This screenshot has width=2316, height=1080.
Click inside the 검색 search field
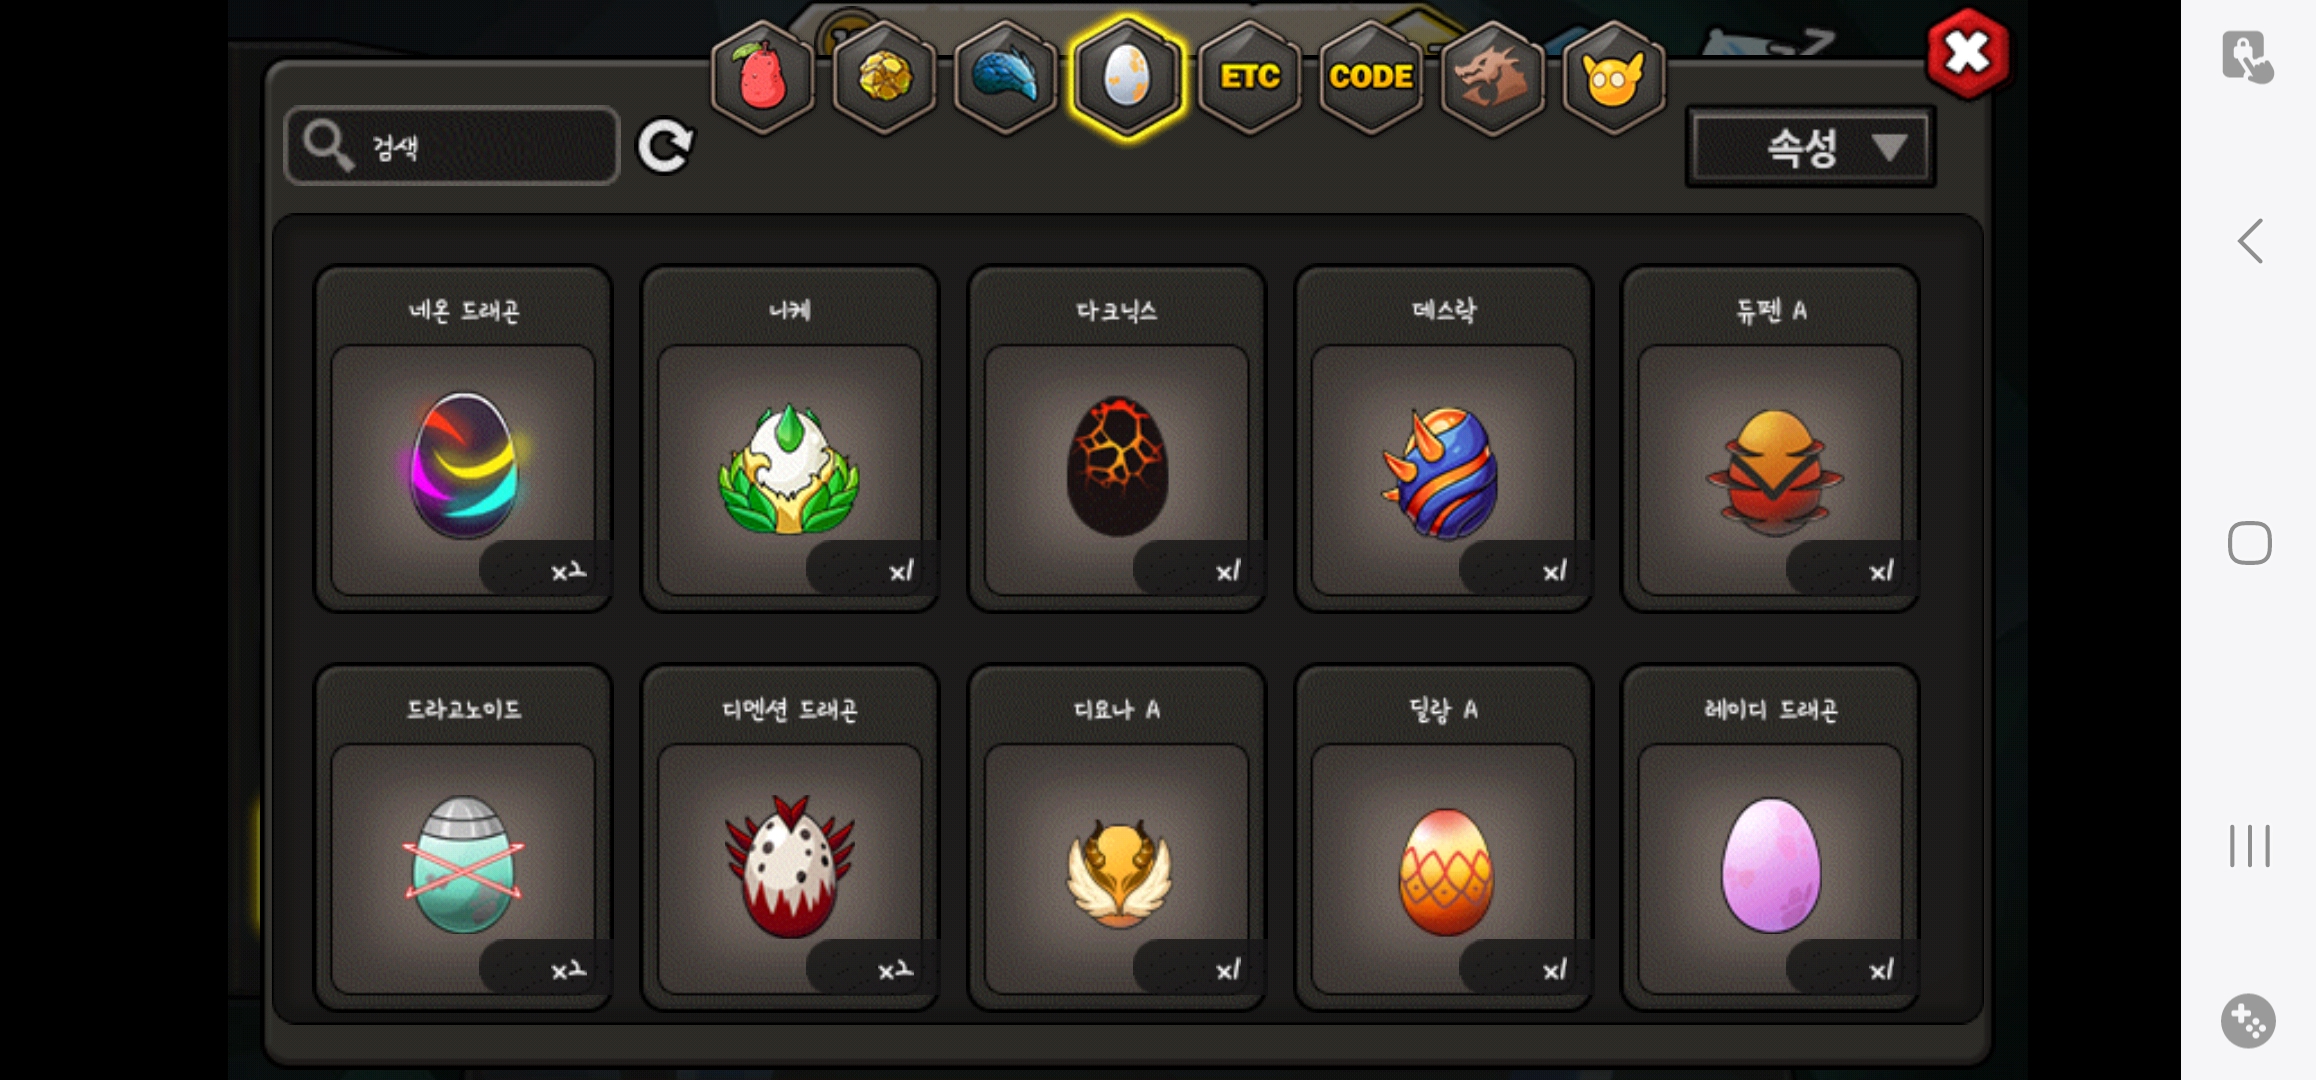[x=452, y=146]
